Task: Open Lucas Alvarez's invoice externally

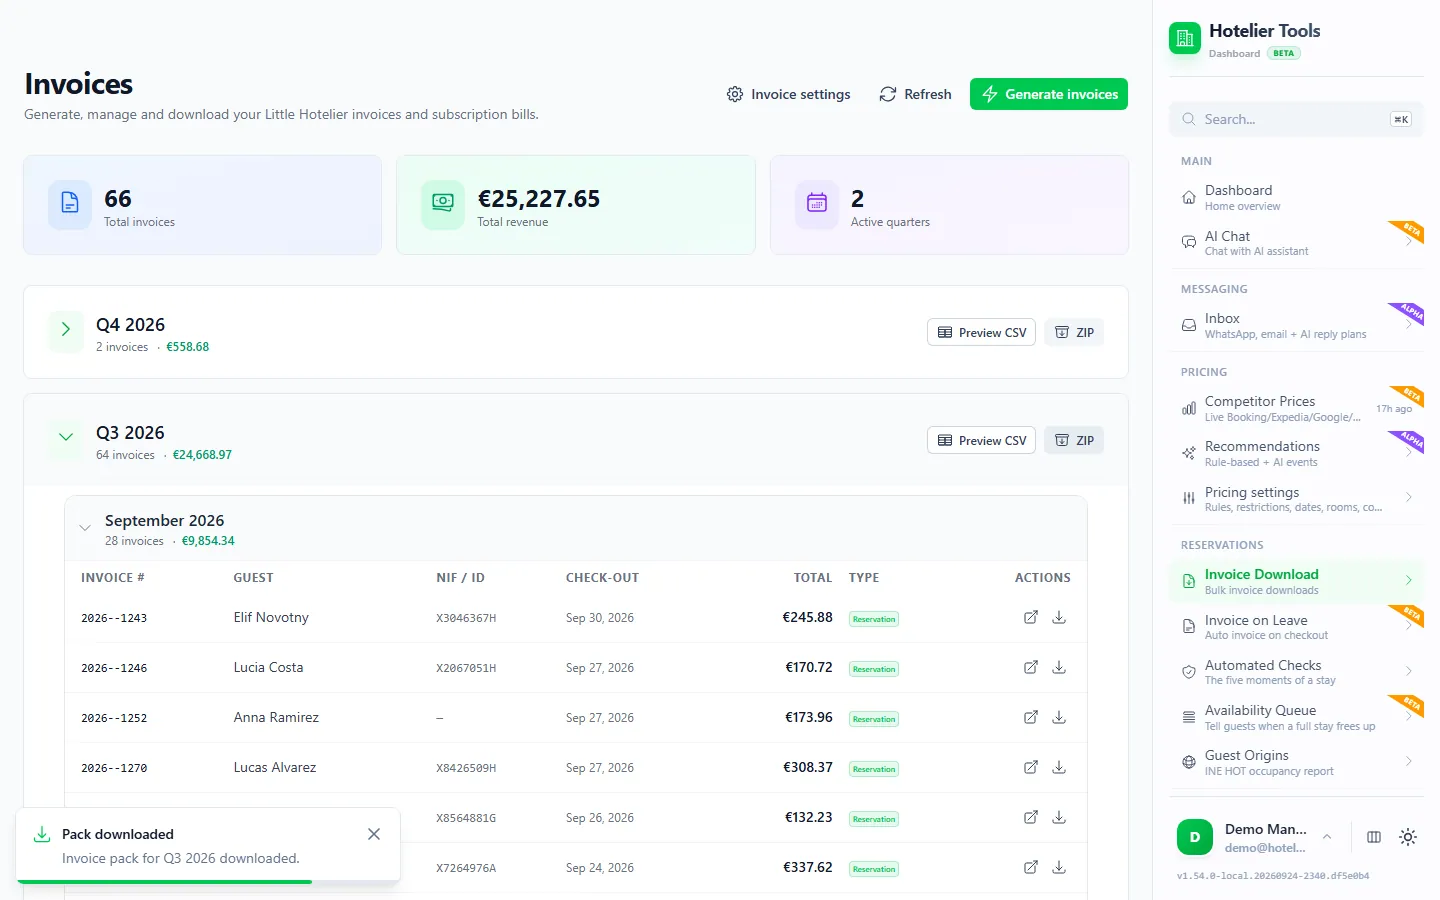Action: coord(1031,767)
